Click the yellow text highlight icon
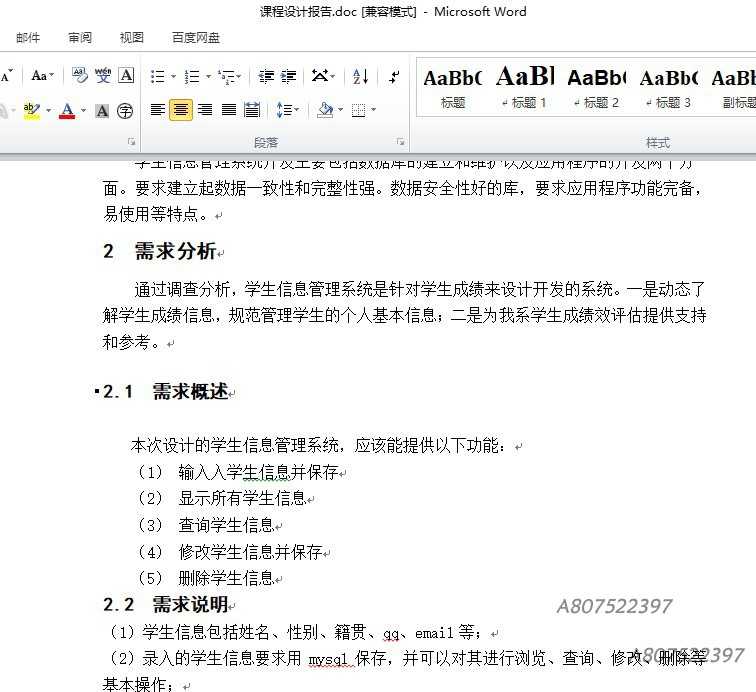The image size is (756, 692). tap(31, 111)
